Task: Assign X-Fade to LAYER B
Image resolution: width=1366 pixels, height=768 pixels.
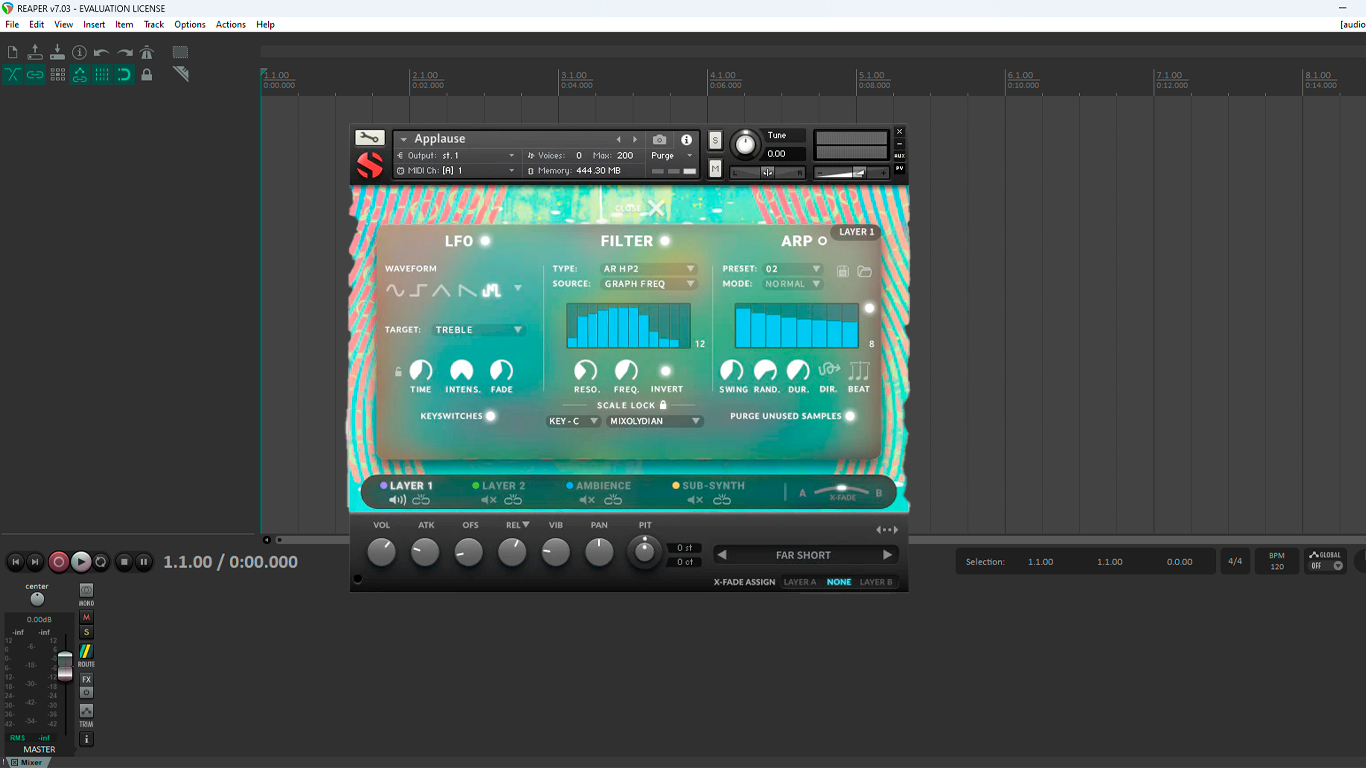Action: point(877,582)
